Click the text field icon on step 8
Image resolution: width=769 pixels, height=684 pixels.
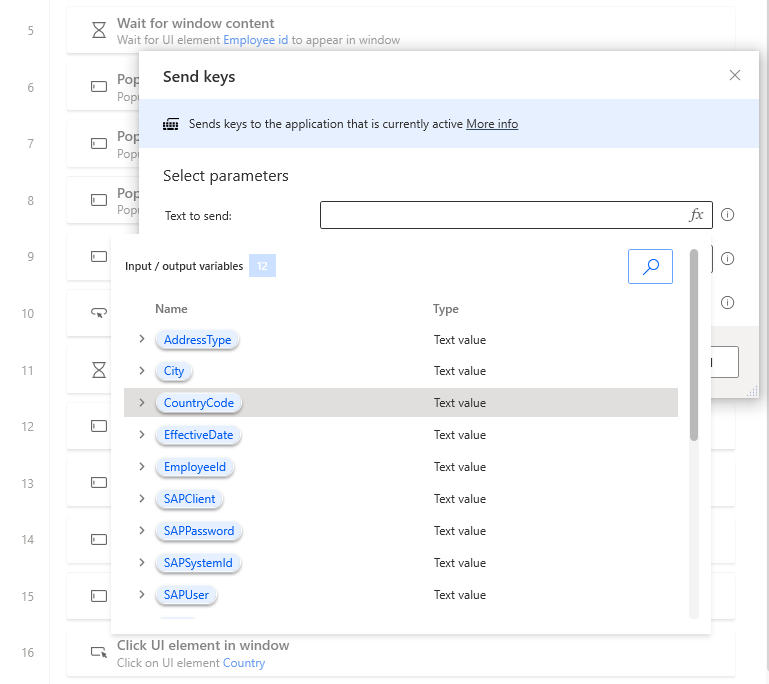(x=99, y=200)
